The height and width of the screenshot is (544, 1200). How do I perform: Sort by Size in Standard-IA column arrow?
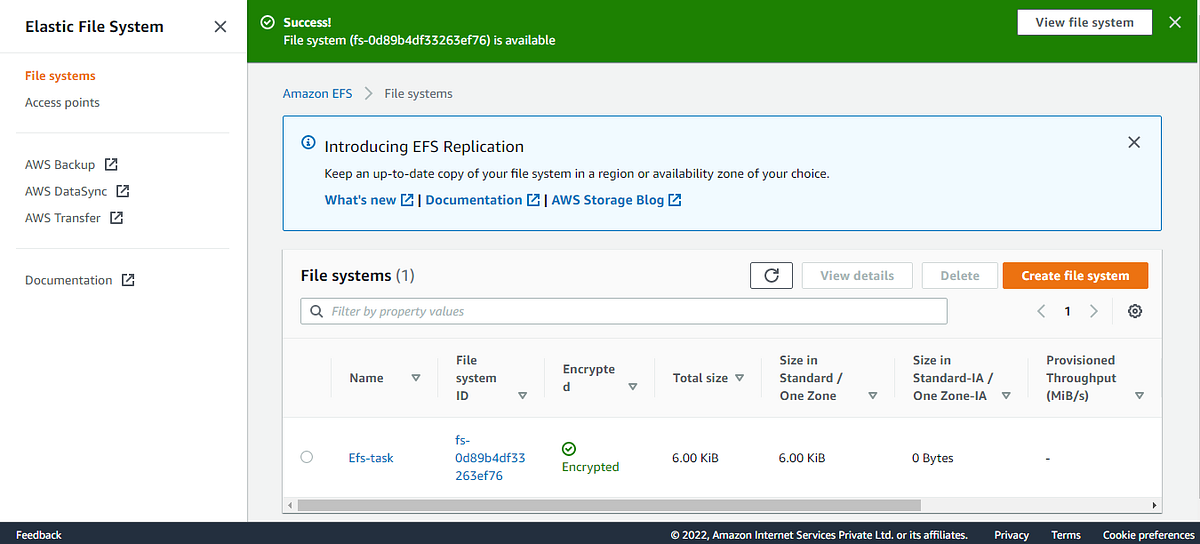[1006, 396]
